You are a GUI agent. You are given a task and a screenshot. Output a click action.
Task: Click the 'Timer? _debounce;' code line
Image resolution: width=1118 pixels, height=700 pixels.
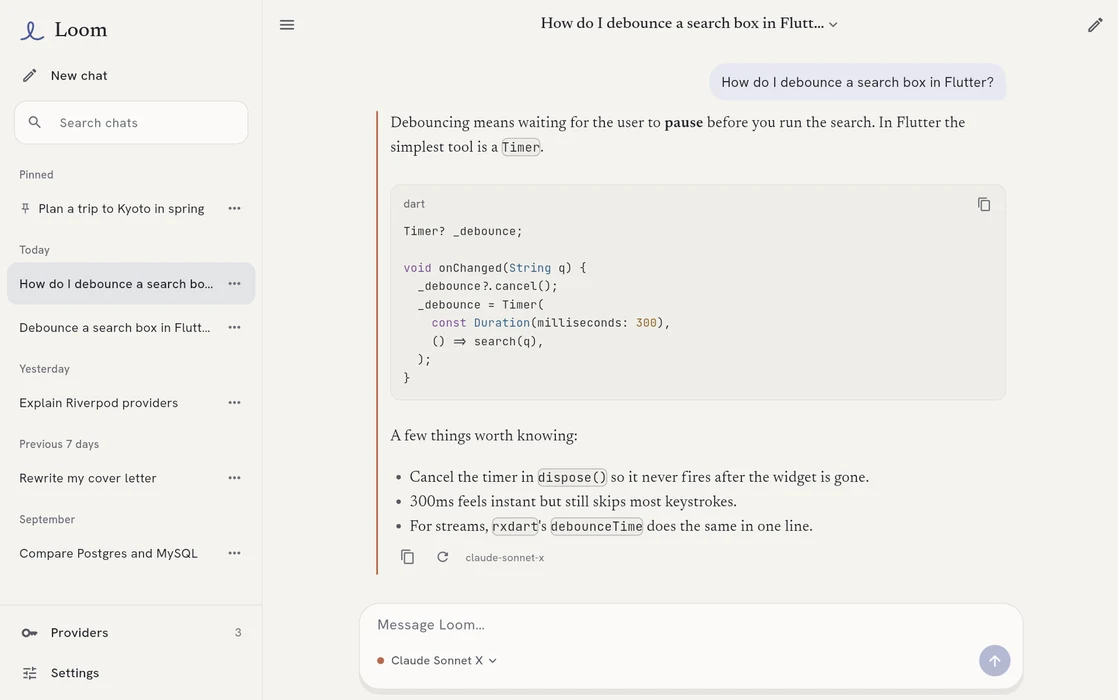[463, 231]
